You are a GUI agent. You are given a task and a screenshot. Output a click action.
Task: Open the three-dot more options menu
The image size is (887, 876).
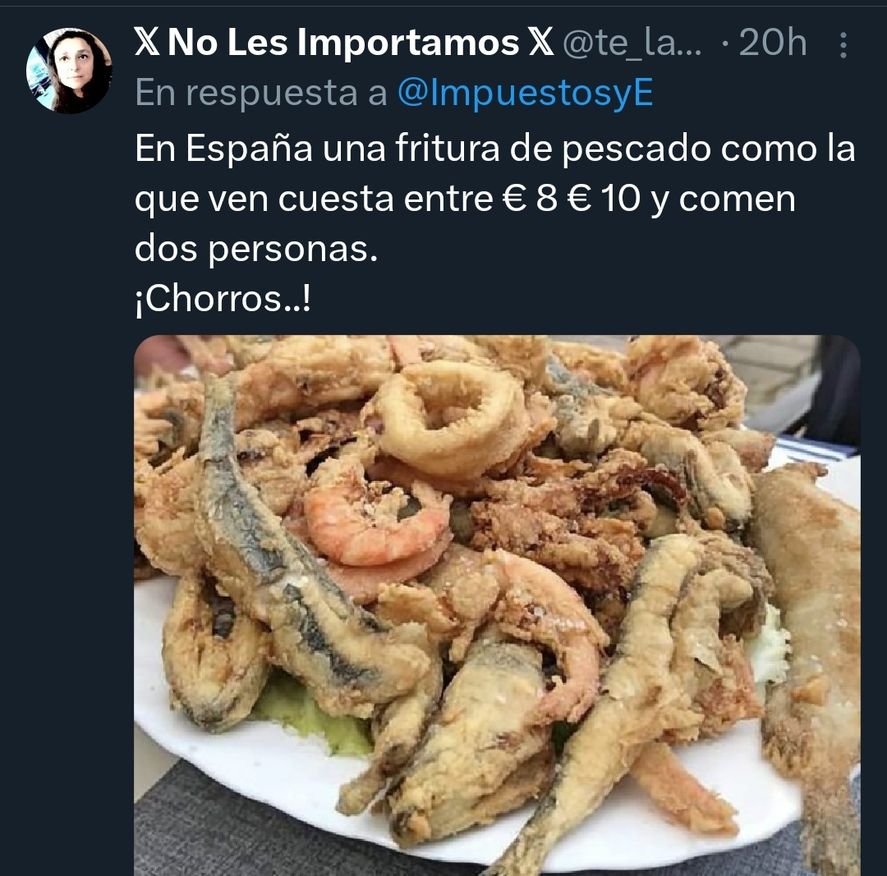(843, 45)
